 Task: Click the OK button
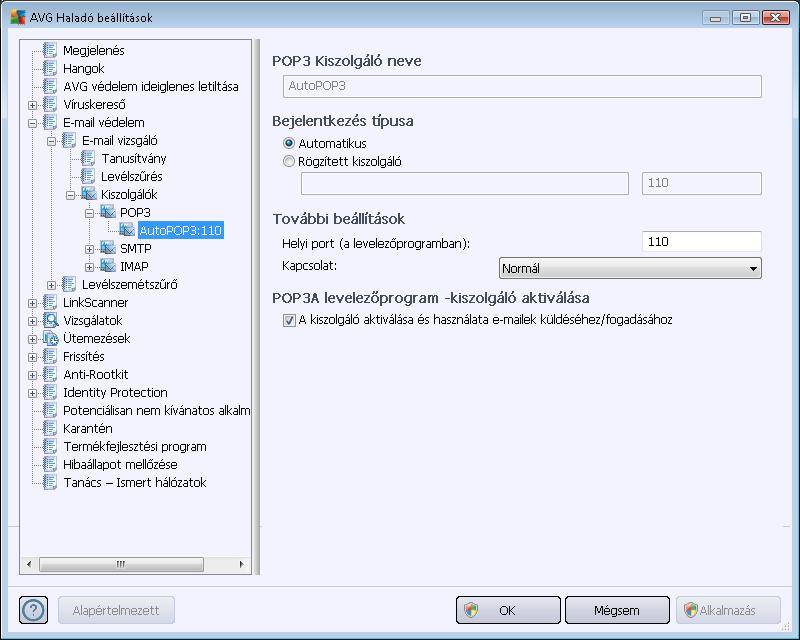click(508, 610)
